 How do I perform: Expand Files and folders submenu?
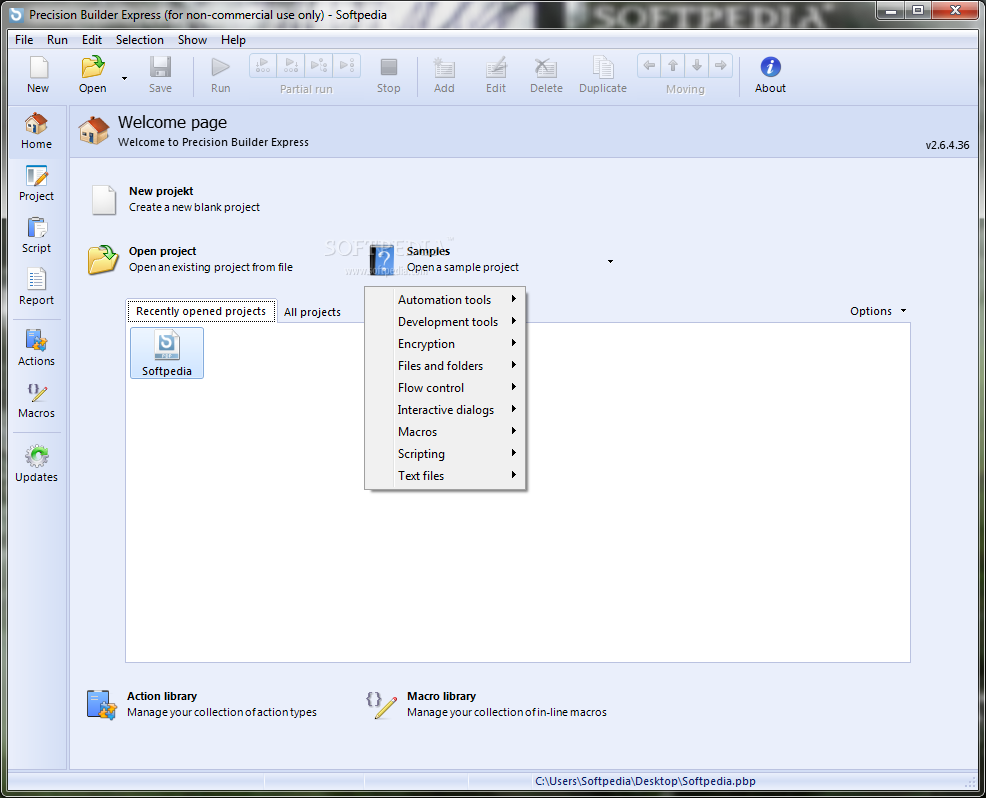point(445,366)
